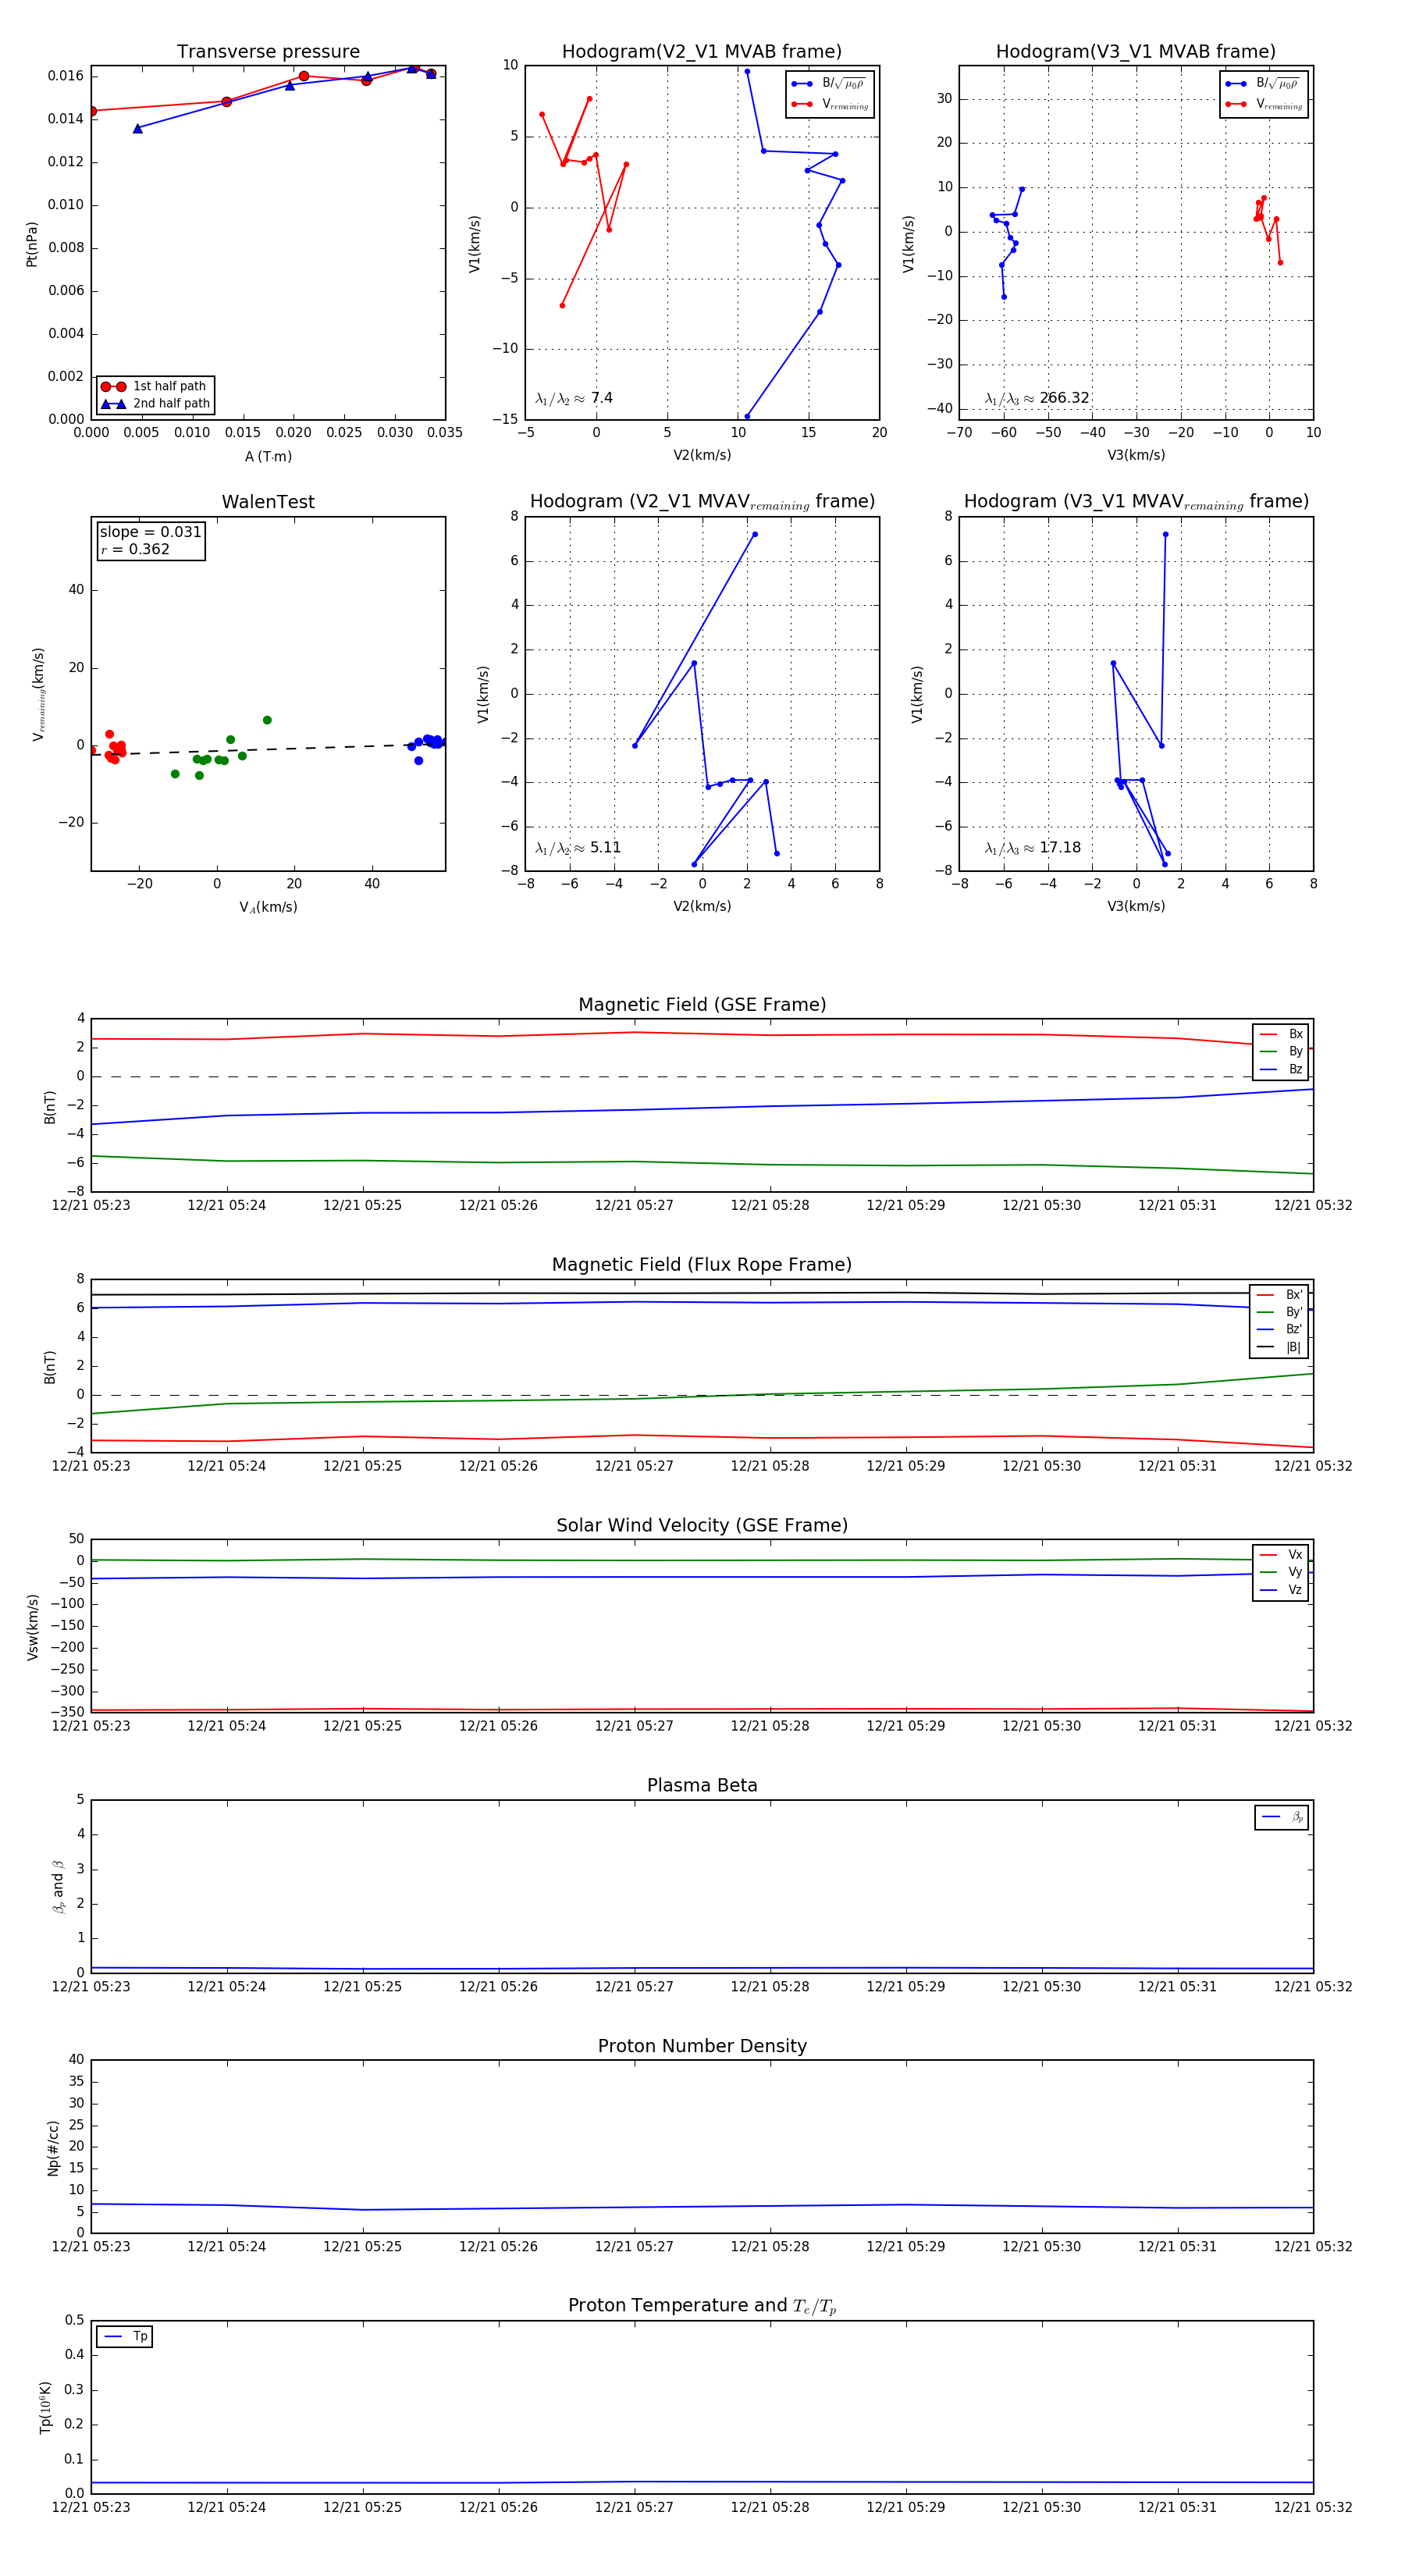Viewport: 1405px width, 2576px height.
Task: Click the plasma beta legend entry
Action: [1282, 1817]
